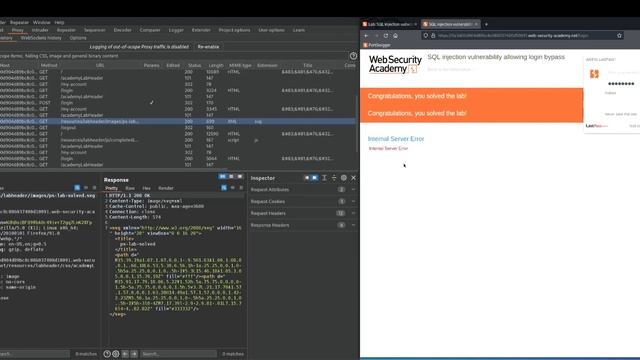Open the User options tab
Screen dimensions: 640x360
[x=271, y=30]
